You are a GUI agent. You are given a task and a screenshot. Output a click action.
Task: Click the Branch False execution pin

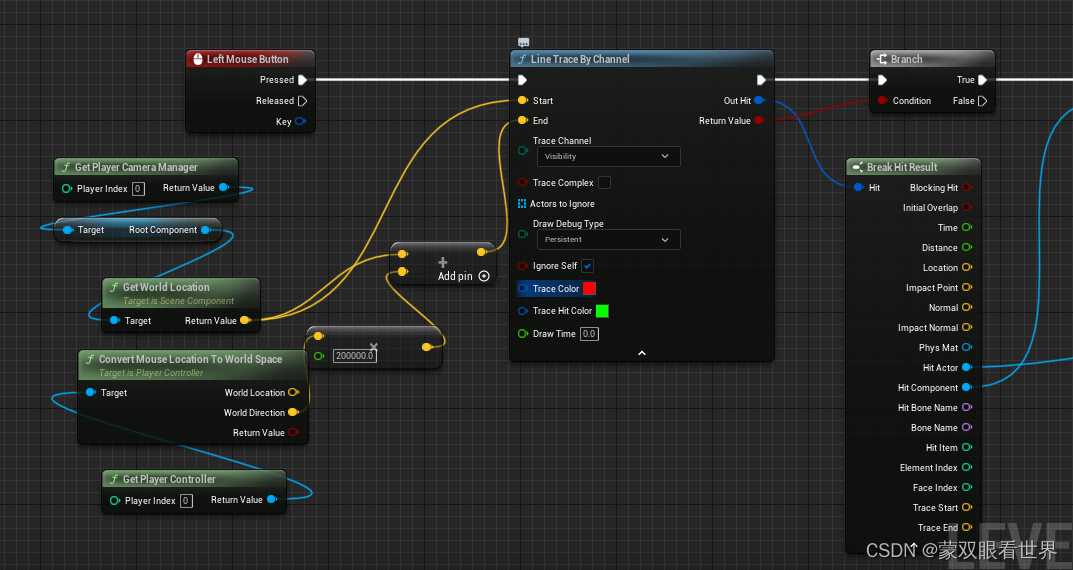[983, 101]
